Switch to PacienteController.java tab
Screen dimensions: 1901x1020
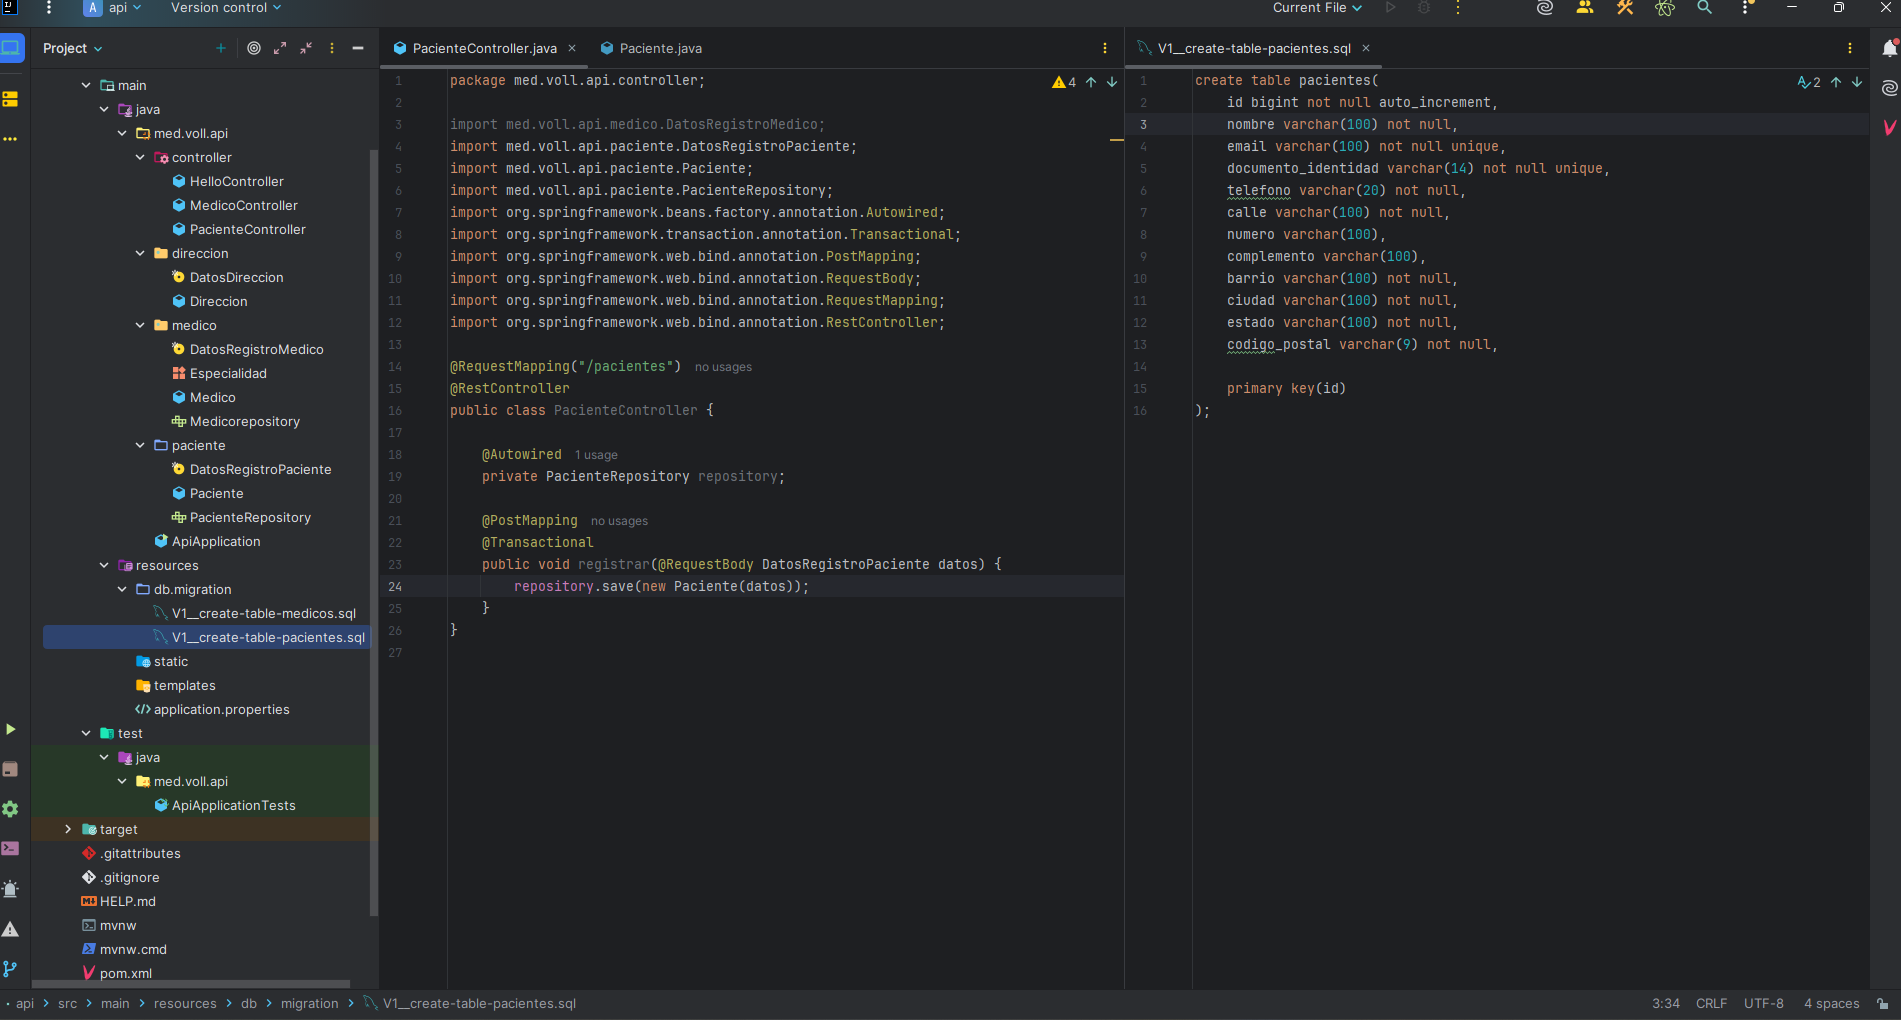tap(485, 48)
